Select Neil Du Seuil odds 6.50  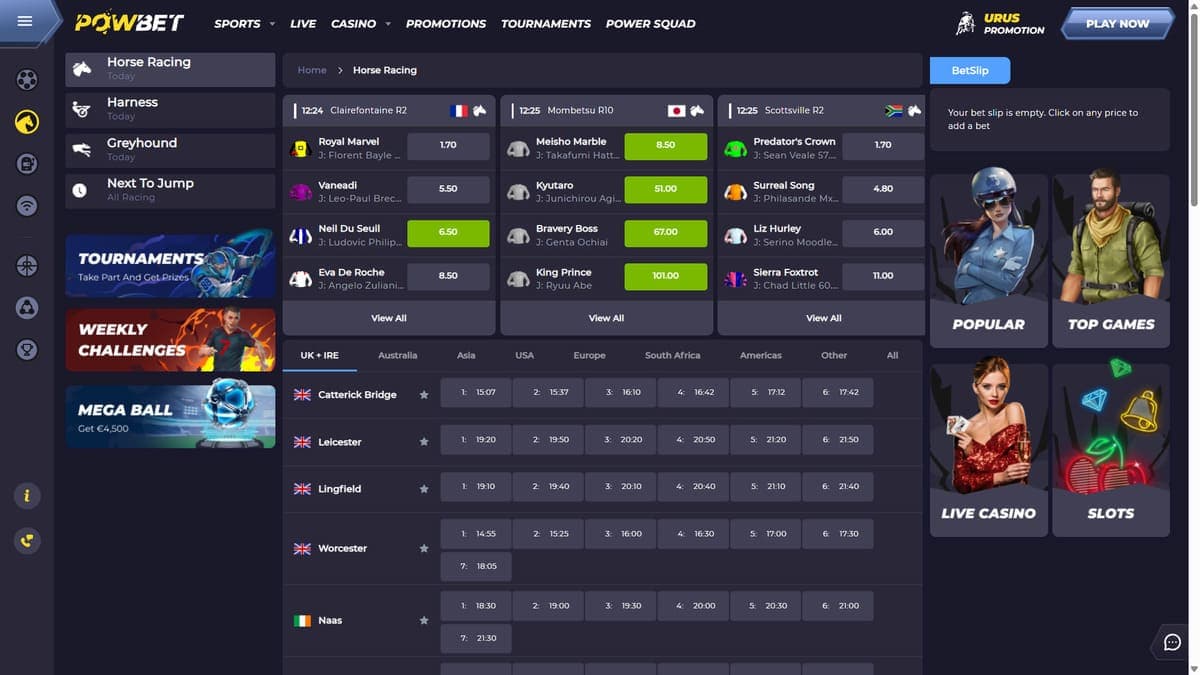coord(448,233)
